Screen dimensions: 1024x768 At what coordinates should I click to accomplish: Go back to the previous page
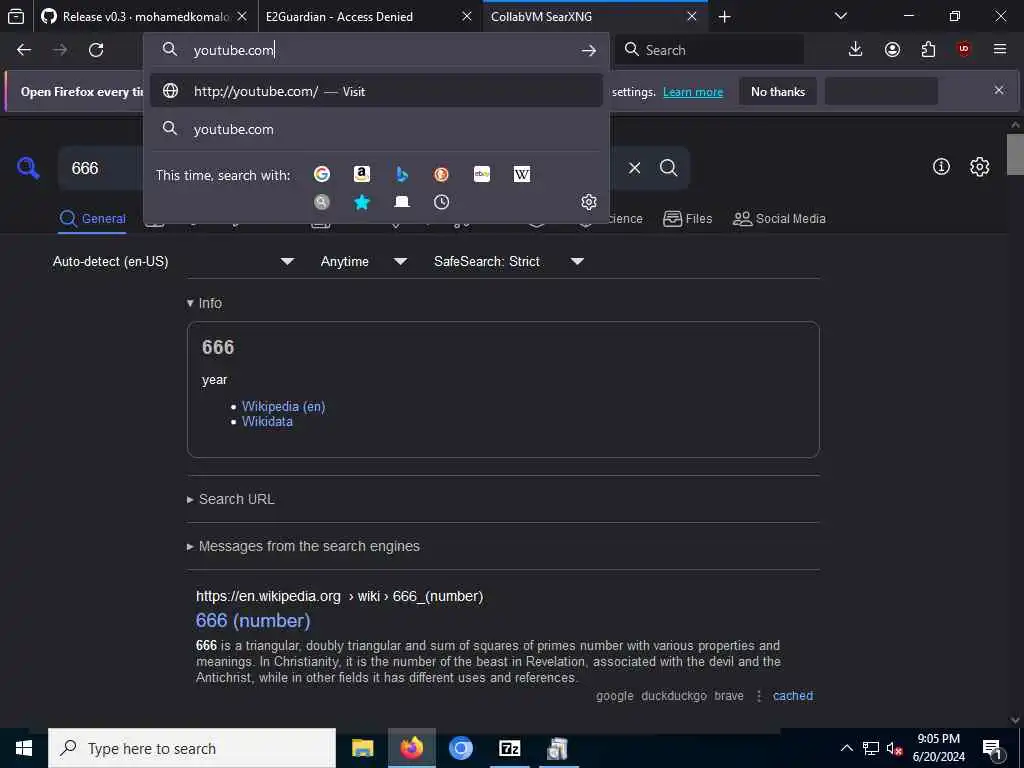click(x=24, y=50)
